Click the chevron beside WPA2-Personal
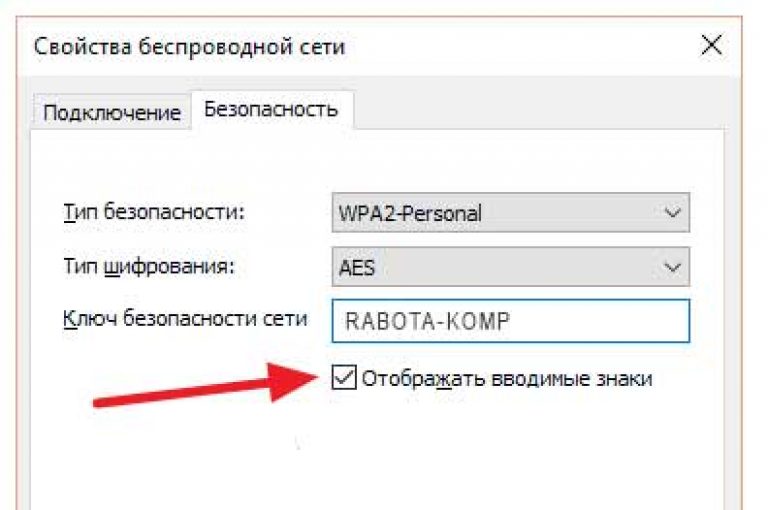Screen dimensions: 768x510 (672, 213)
